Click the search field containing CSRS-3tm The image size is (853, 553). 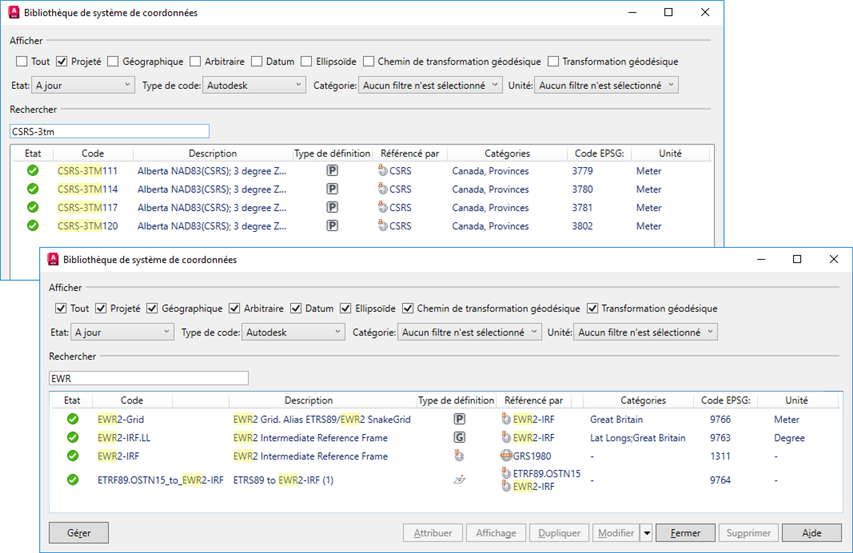point(109,131)
